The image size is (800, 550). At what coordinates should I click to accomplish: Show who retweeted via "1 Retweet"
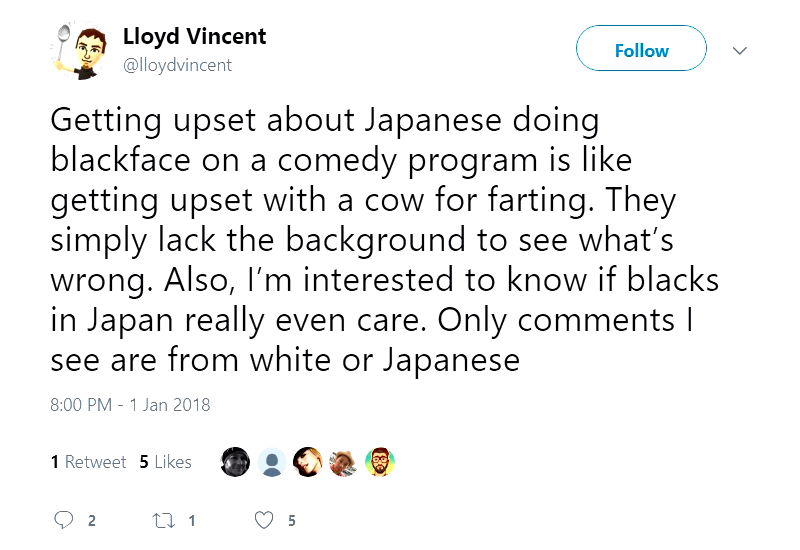click(x=88, y=461)
